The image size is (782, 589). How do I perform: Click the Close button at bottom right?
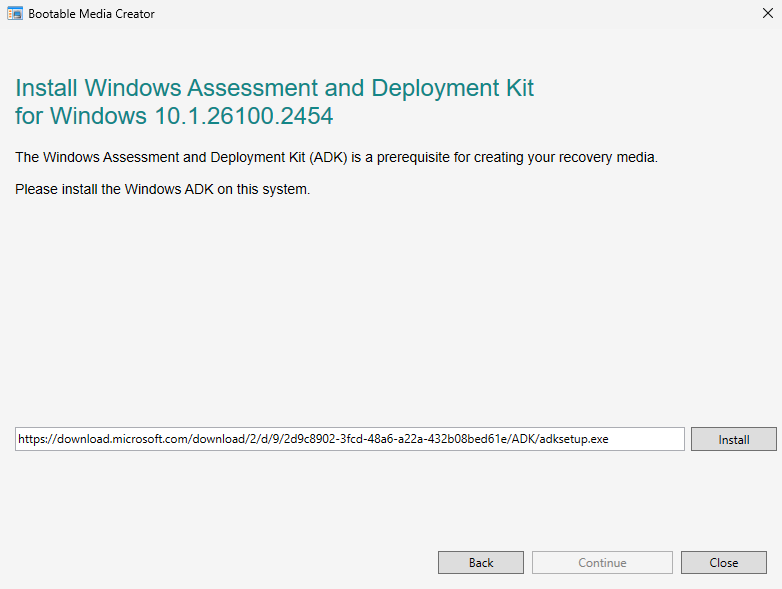724,563
